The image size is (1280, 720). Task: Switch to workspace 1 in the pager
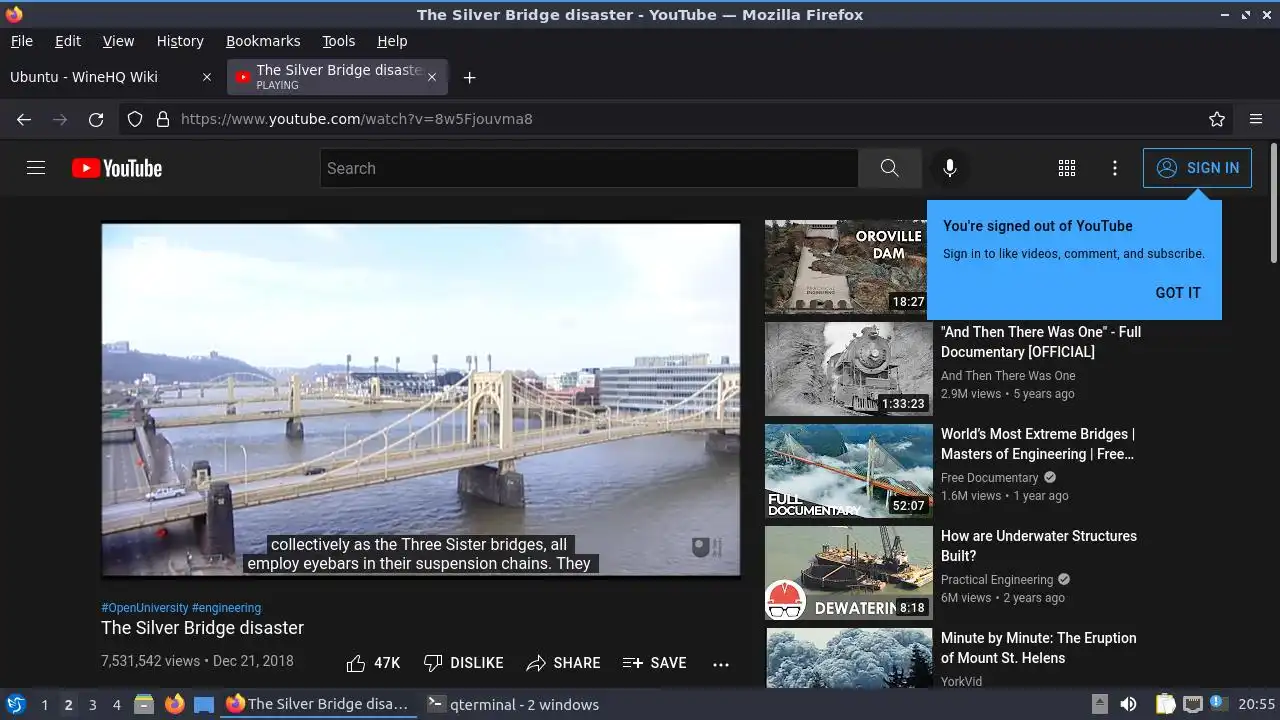click(x=44, y=705)
